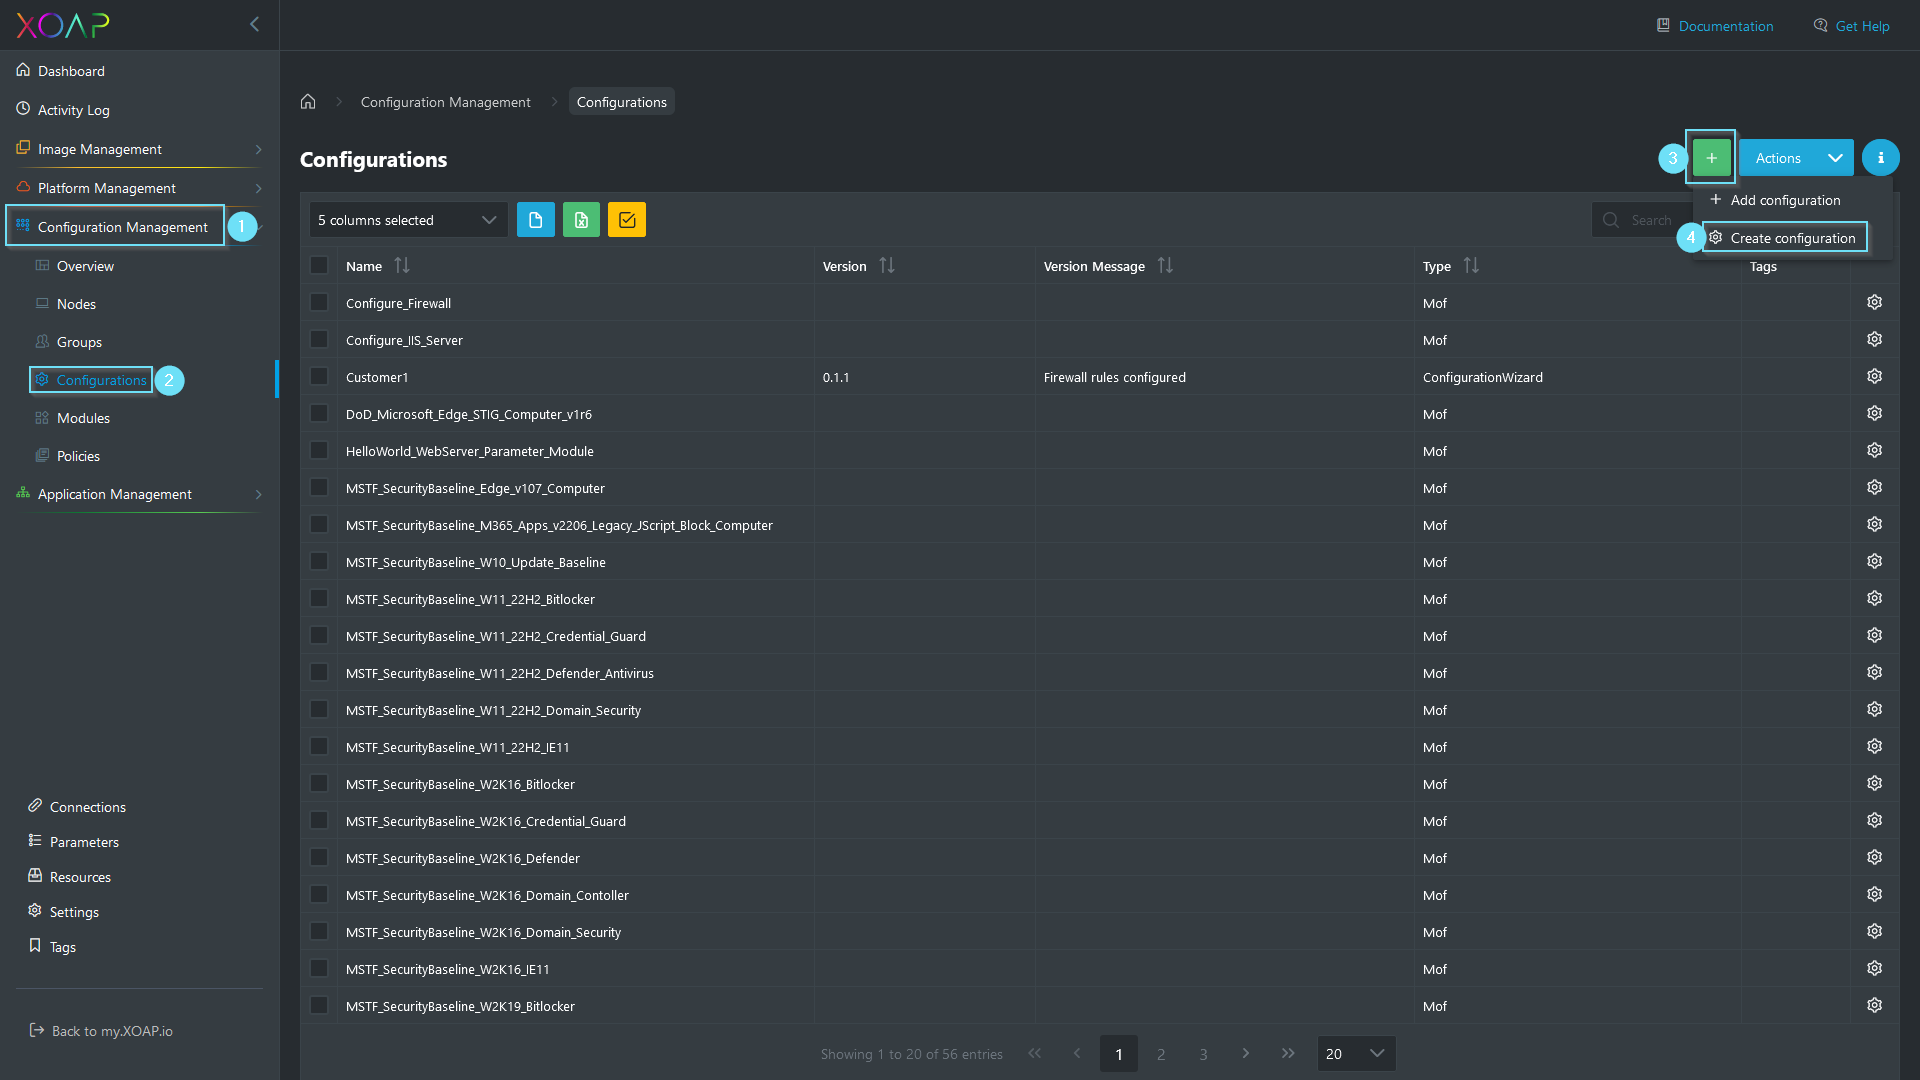Select Create configuration menu entry
The image size is (1920, 1080).
[1784, 238]
